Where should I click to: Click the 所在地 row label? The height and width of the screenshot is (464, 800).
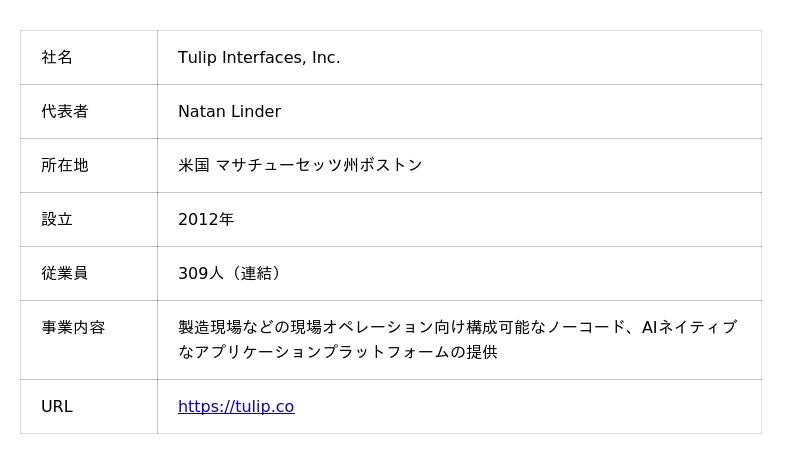pyautogui.click(x=65, y=166)
